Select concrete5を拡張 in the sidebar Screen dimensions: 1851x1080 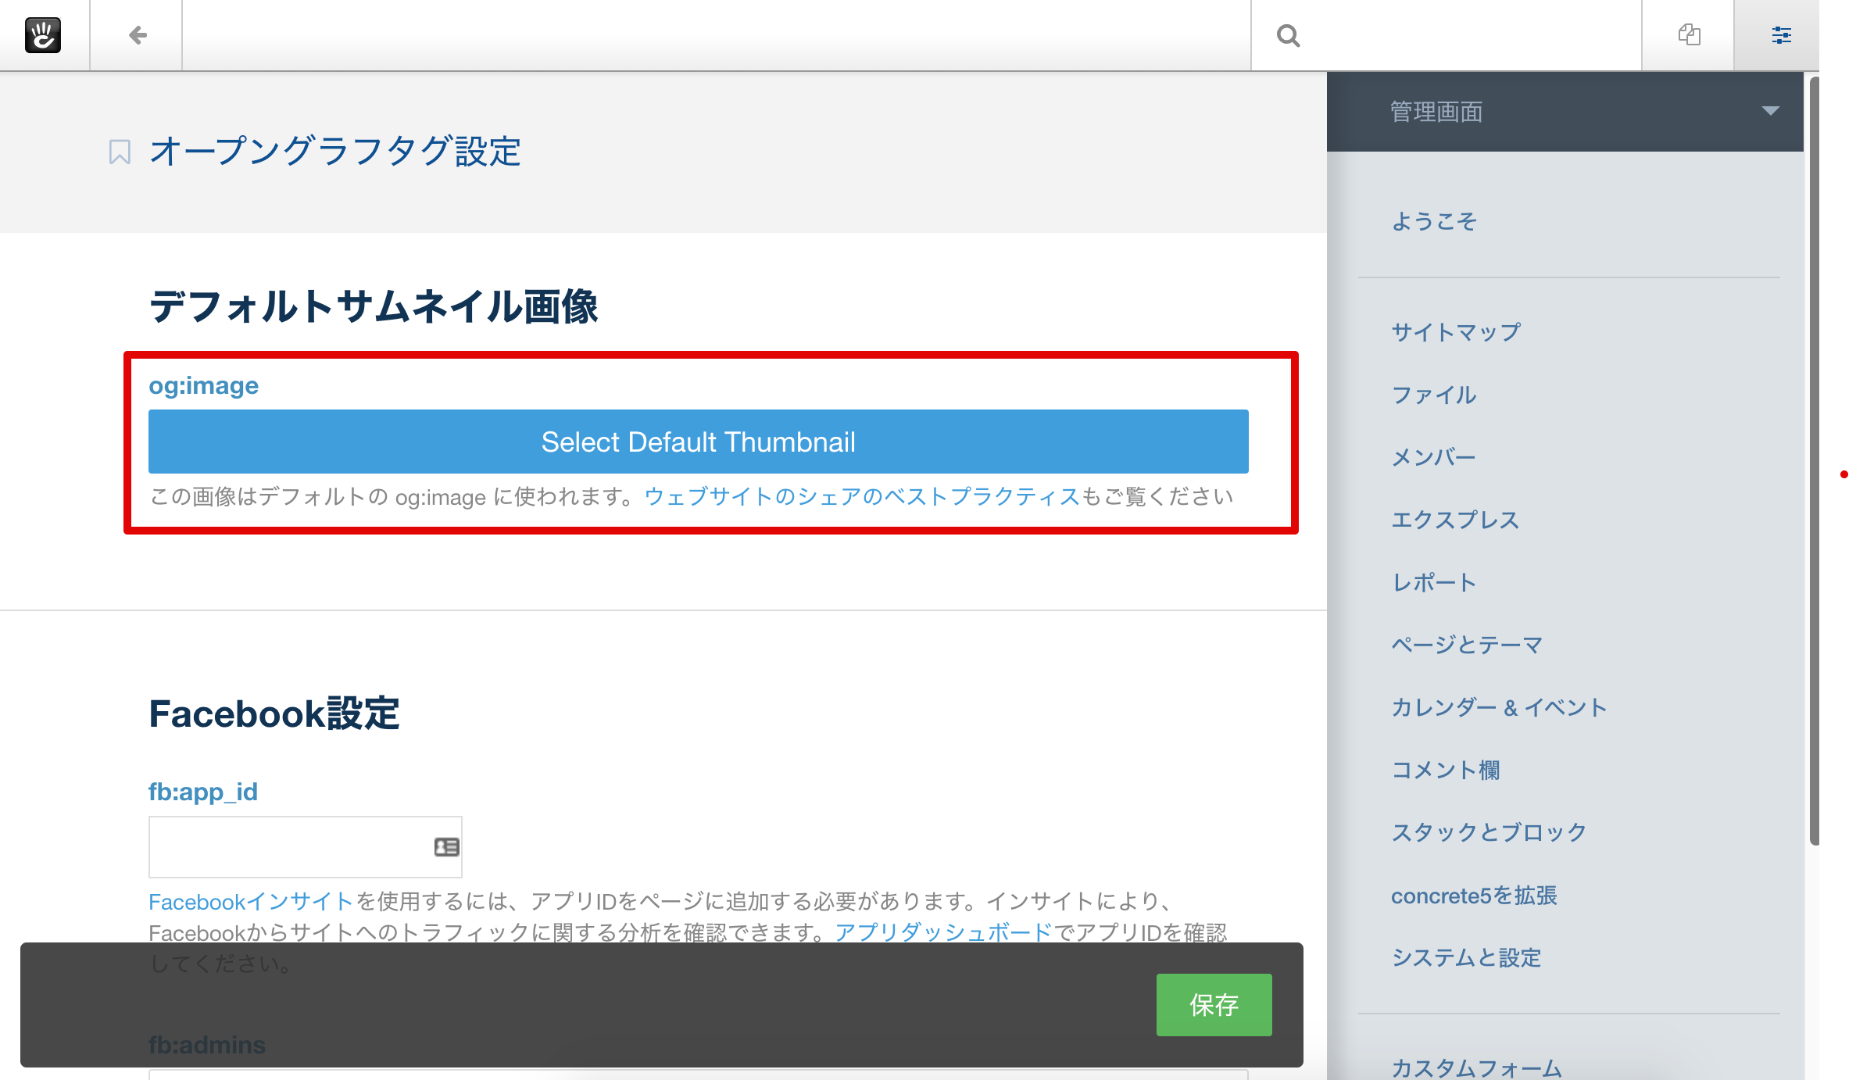(x=1474, y=896)
